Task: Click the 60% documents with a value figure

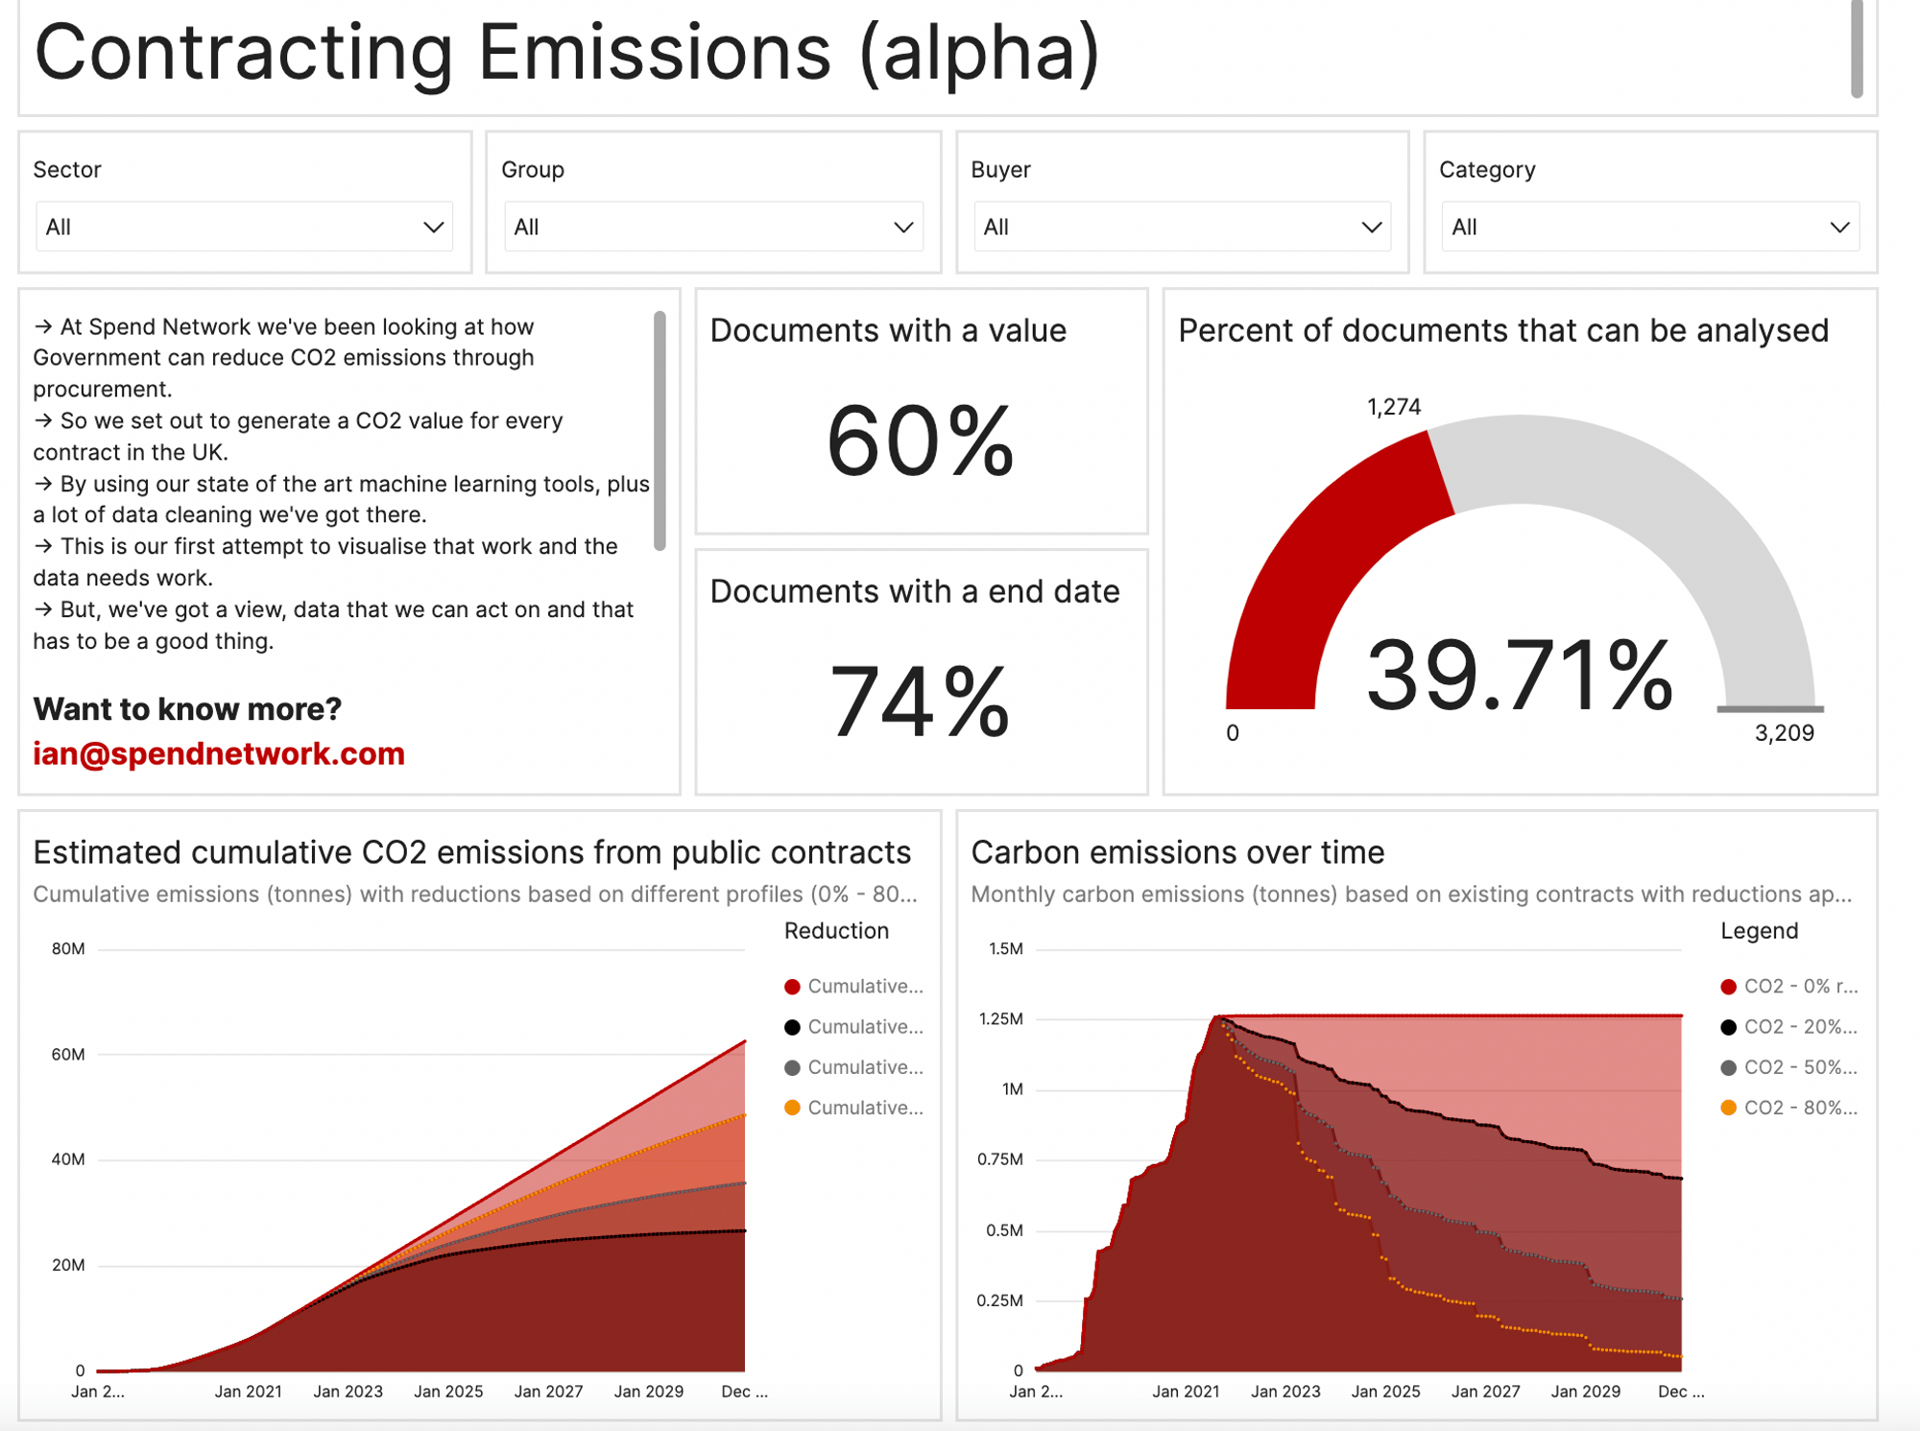Action: [920, 441]
